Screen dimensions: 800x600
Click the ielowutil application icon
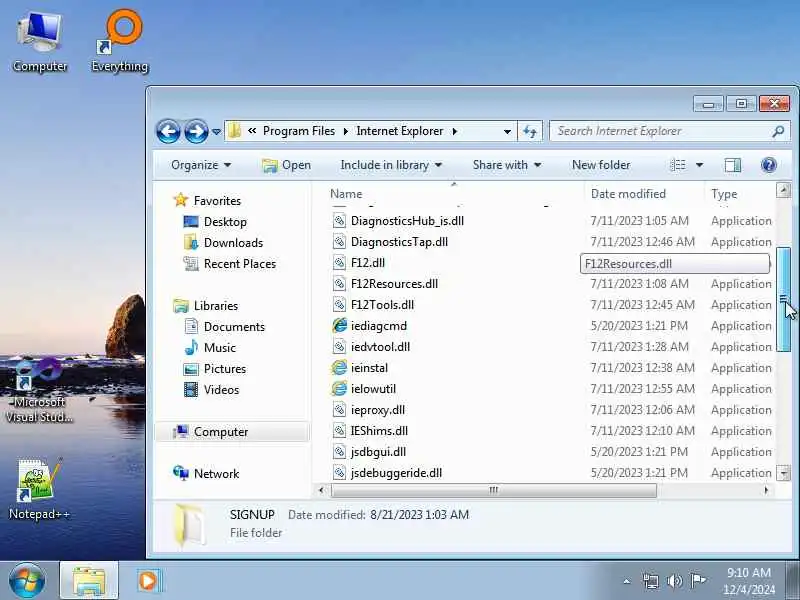339,389
